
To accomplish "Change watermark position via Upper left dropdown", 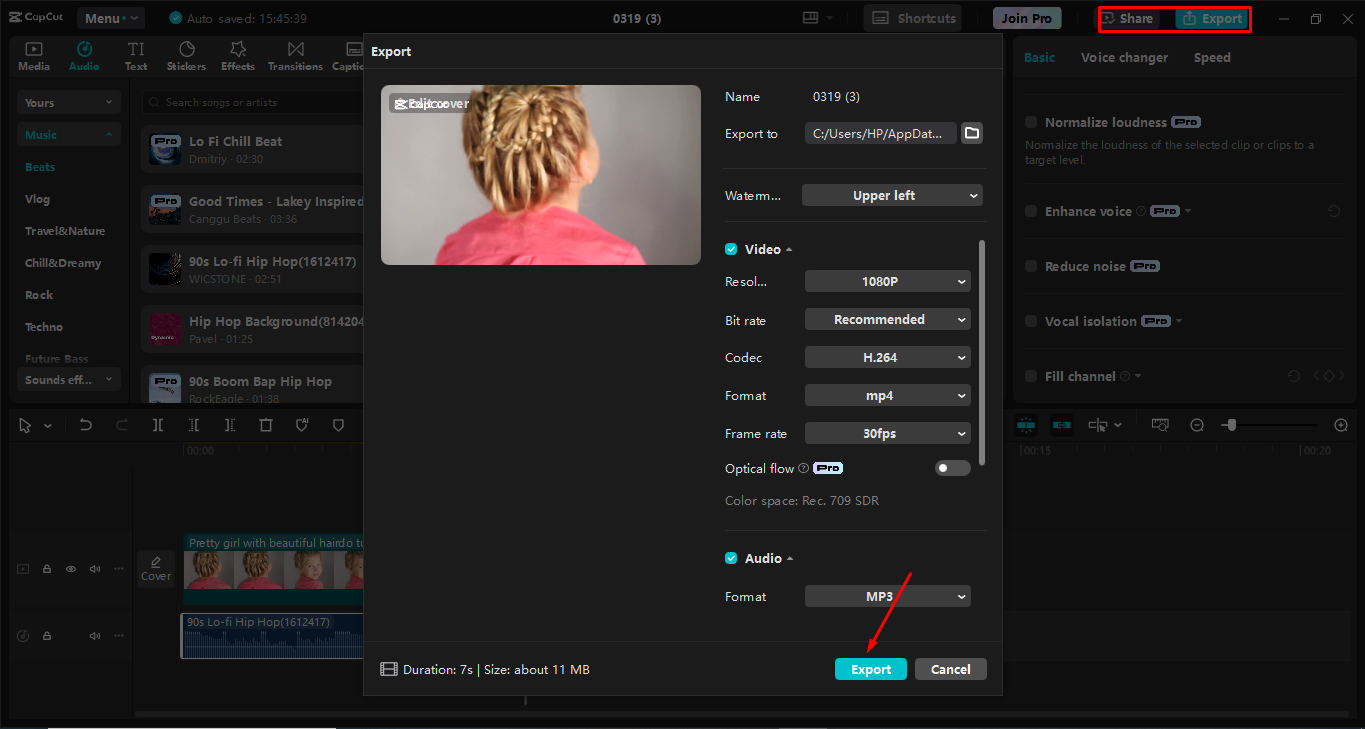I will (x=891, y=195).
